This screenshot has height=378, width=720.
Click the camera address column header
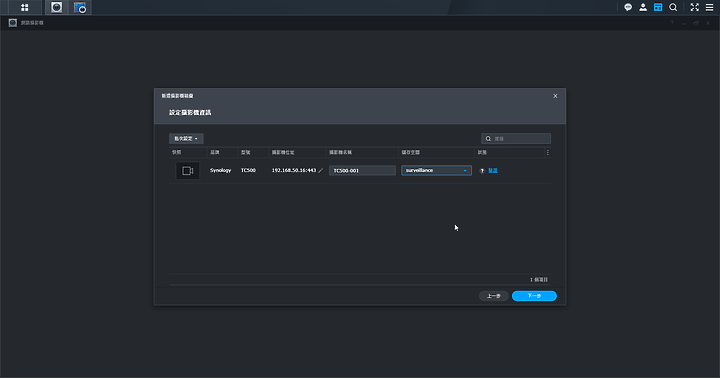point(283,152)
